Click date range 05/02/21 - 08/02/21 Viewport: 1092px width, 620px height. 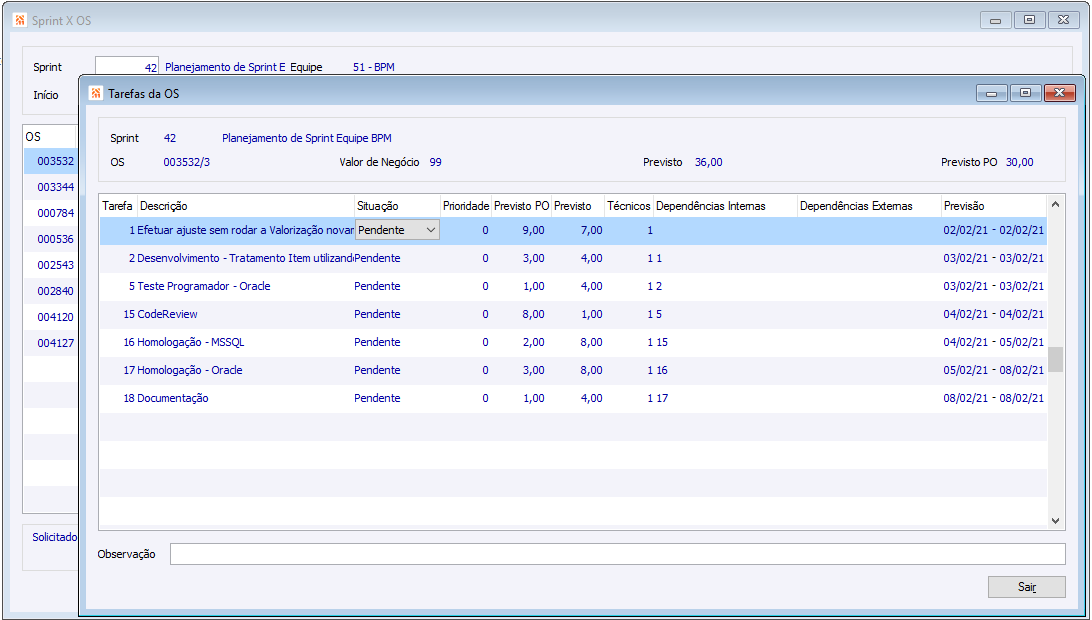[994, 370]
